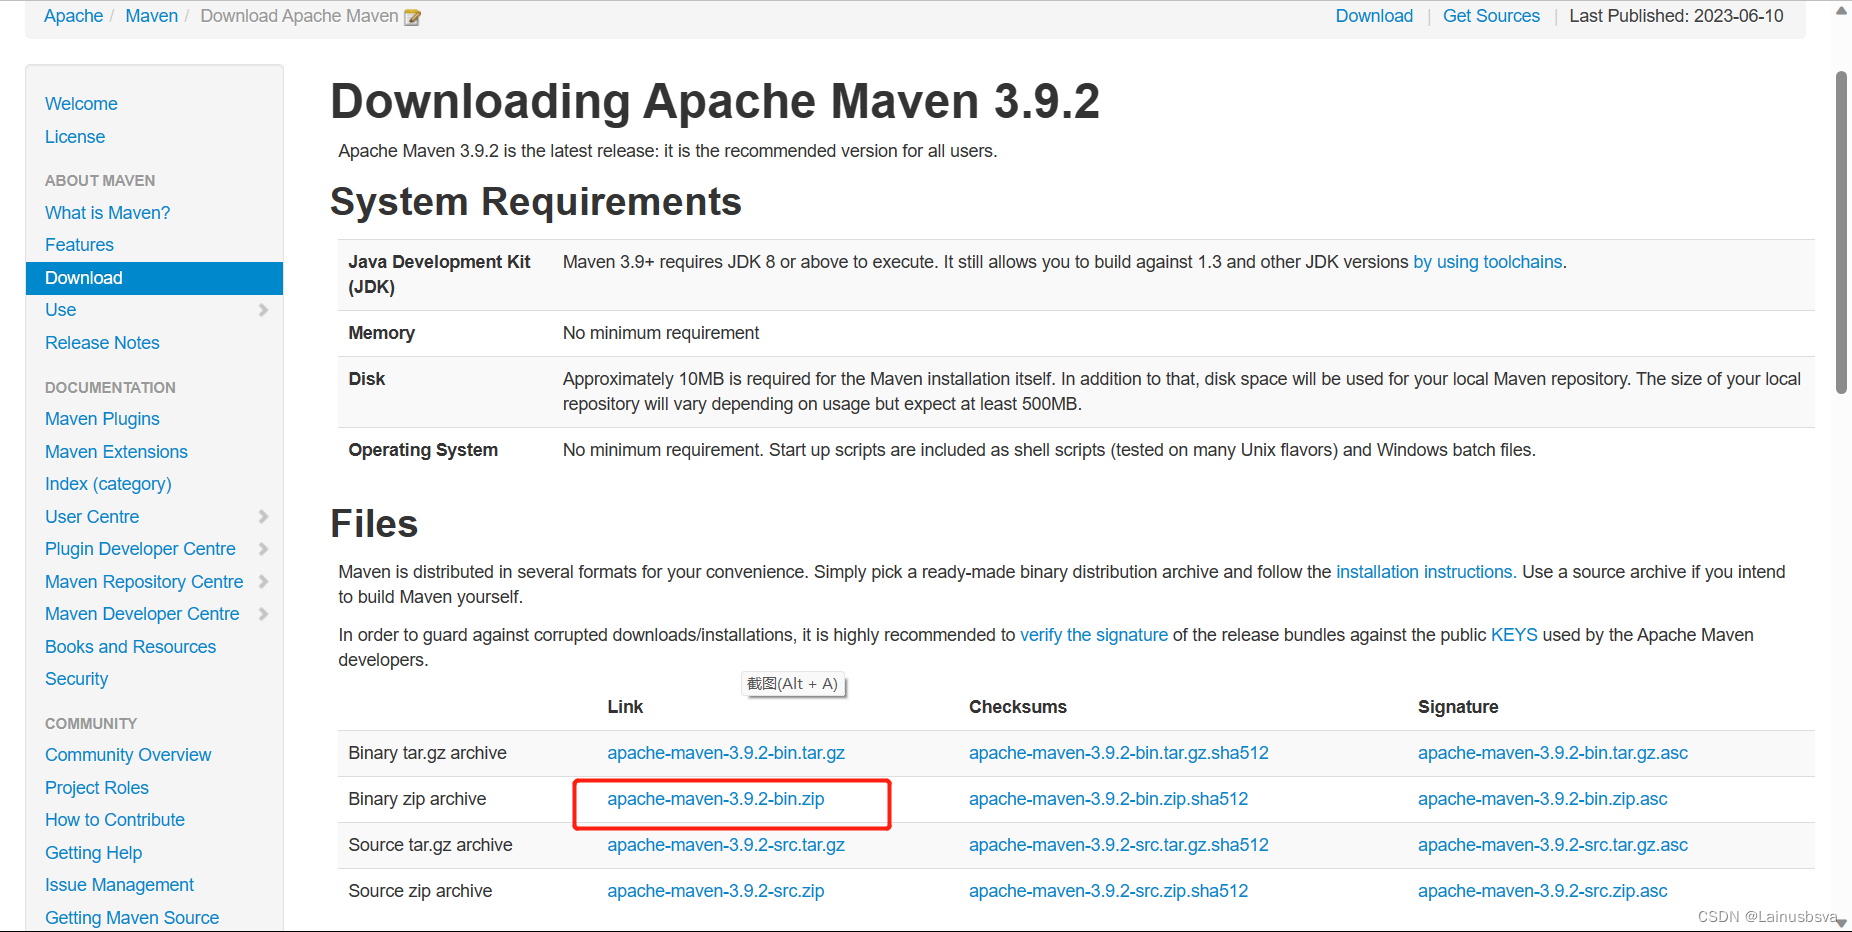This screenshot has width=1852, height=932.
Task: Click the 'Binary tar.gz archive' row label
Action: pyautogui.click(x=427, y=753)
